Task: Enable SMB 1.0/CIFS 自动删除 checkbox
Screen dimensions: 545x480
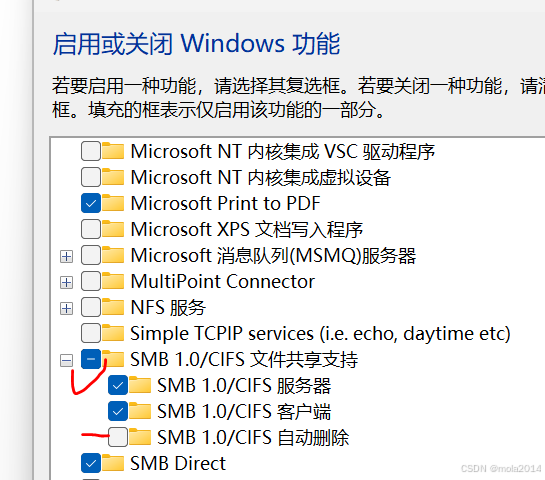Action: coord(118,437)
